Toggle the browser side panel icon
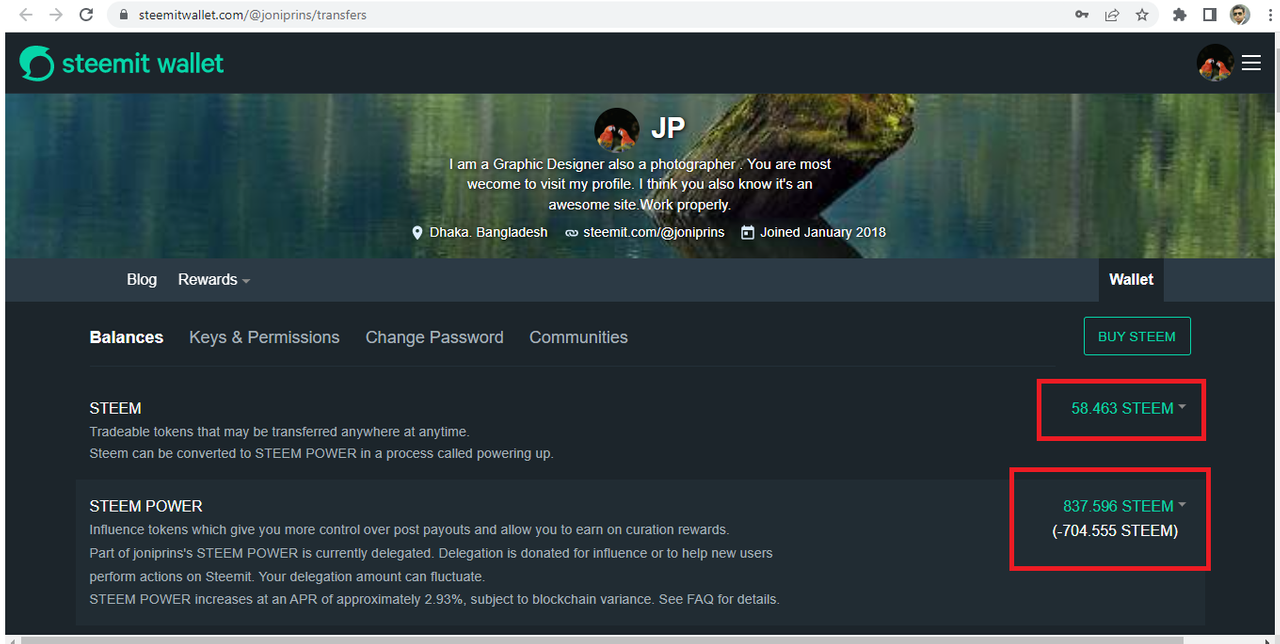Screen dimensions: 1280x644 1209,15
